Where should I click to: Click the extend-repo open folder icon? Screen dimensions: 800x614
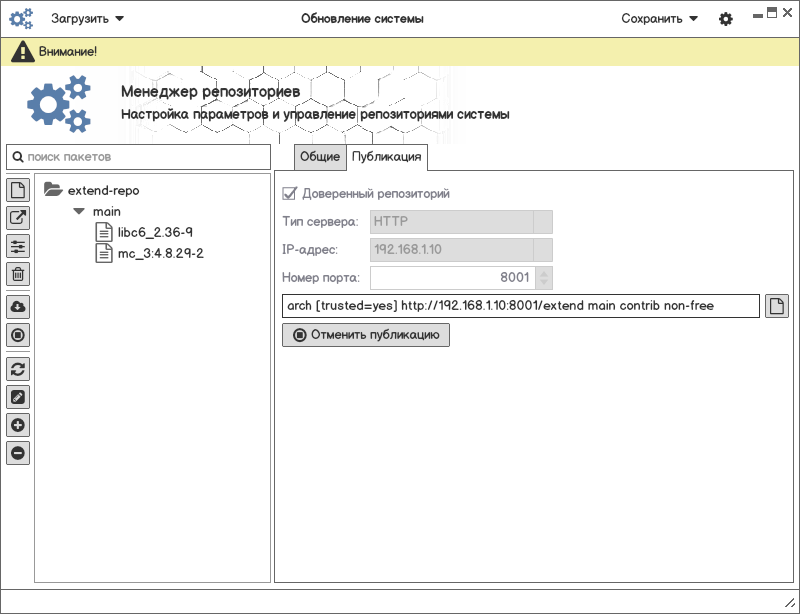(53, 189)
